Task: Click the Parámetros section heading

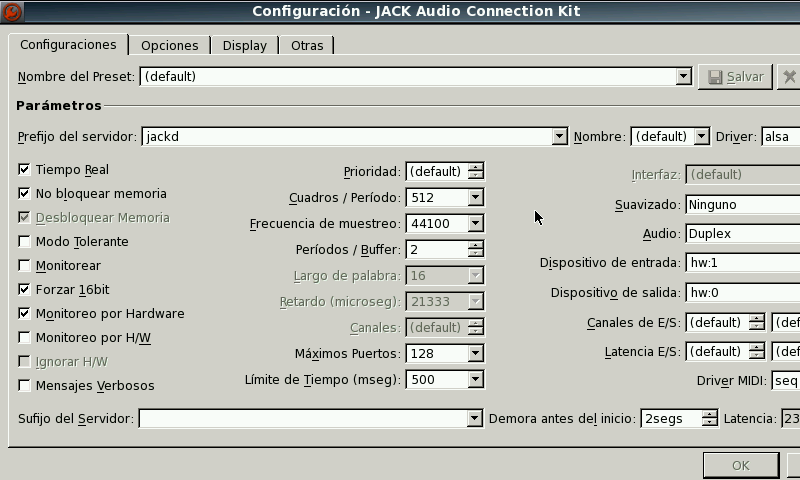Action: pyautogui.click(x=59, y=106)
